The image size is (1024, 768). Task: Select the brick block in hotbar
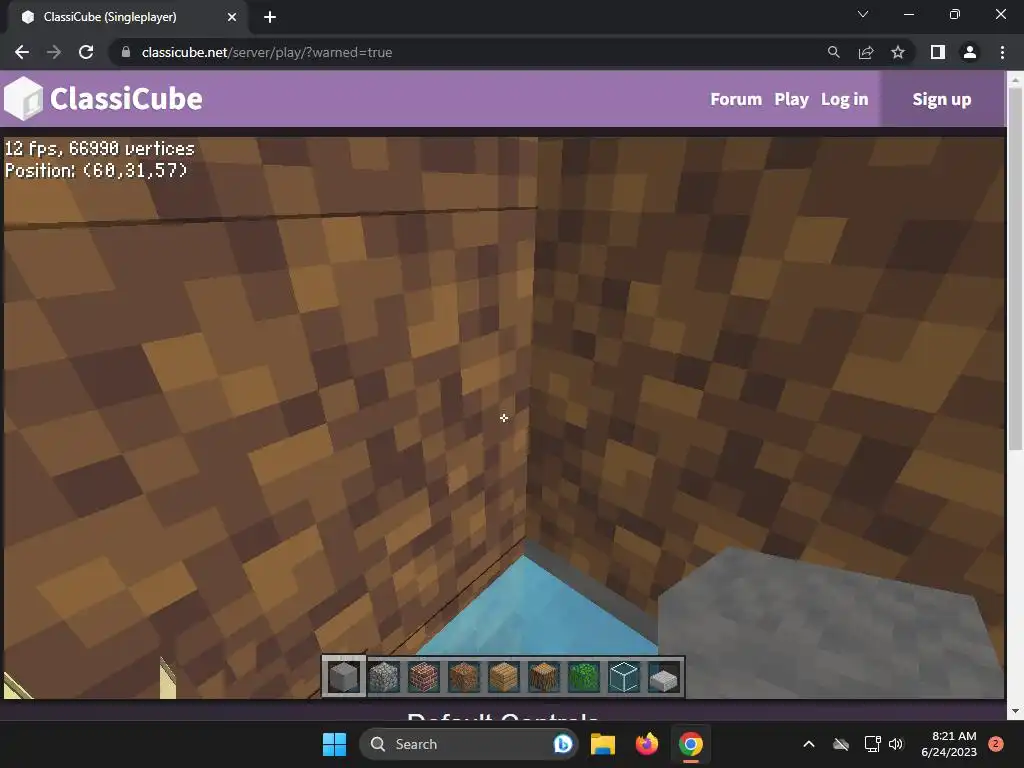click(423, 677)
